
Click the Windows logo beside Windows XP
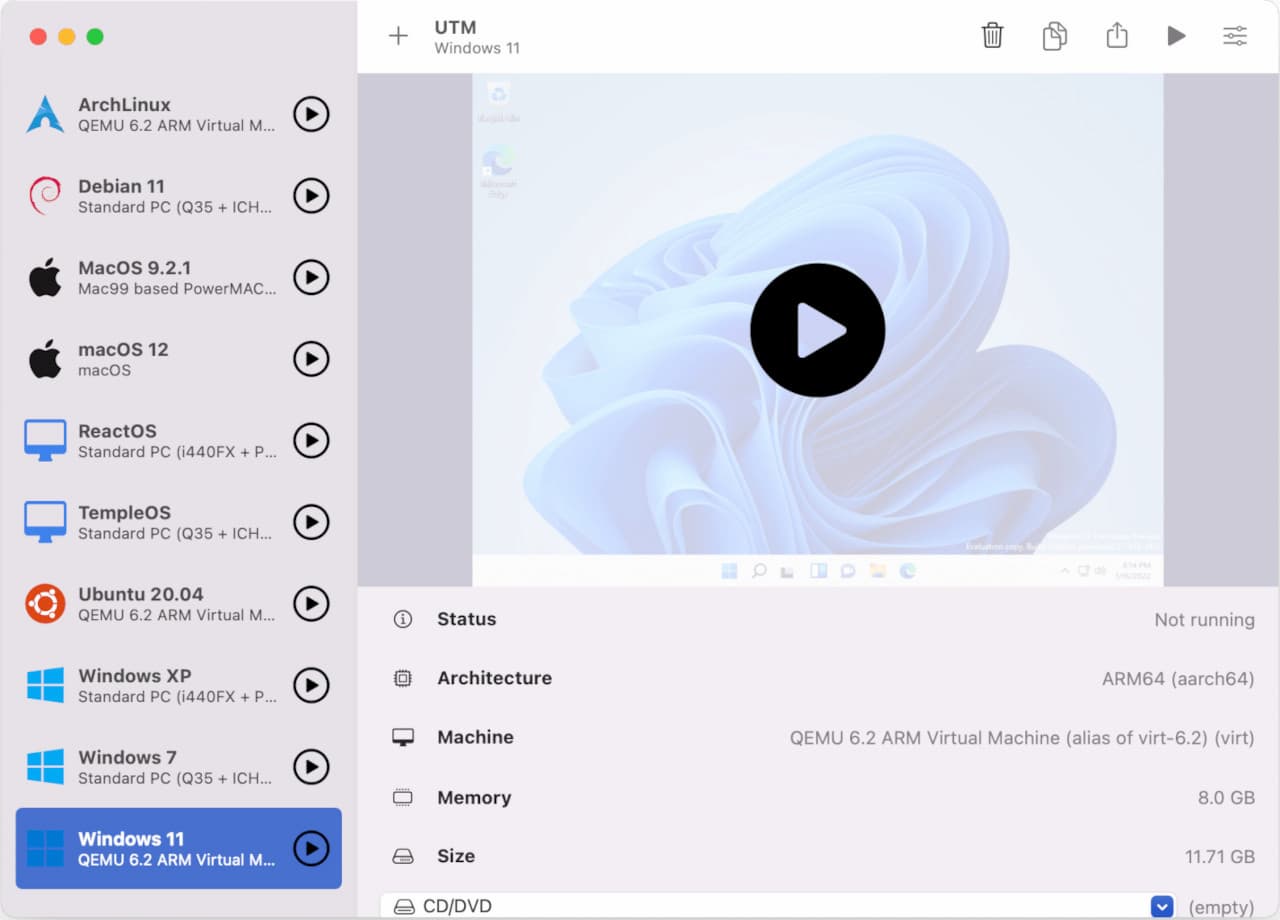45,685
